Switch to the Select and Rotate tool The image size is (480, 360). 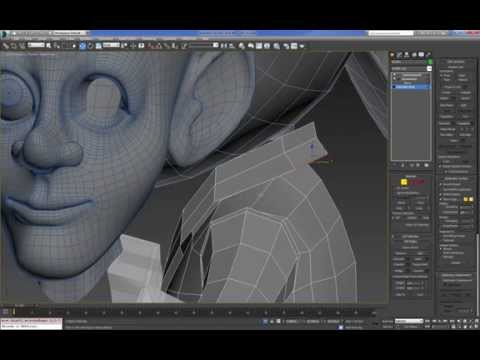click(x=90, y=46)
